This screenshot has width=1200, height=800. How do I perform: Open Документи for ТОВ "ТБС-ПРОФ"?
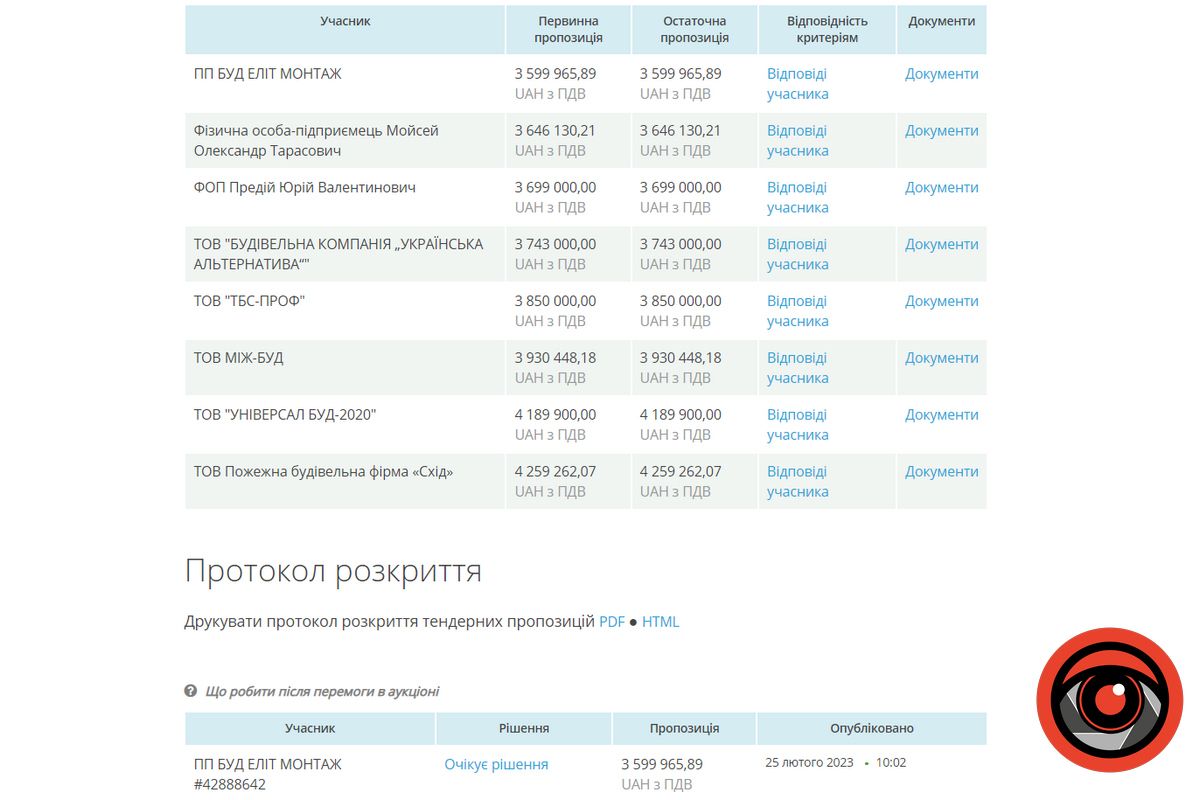(941, 301)
